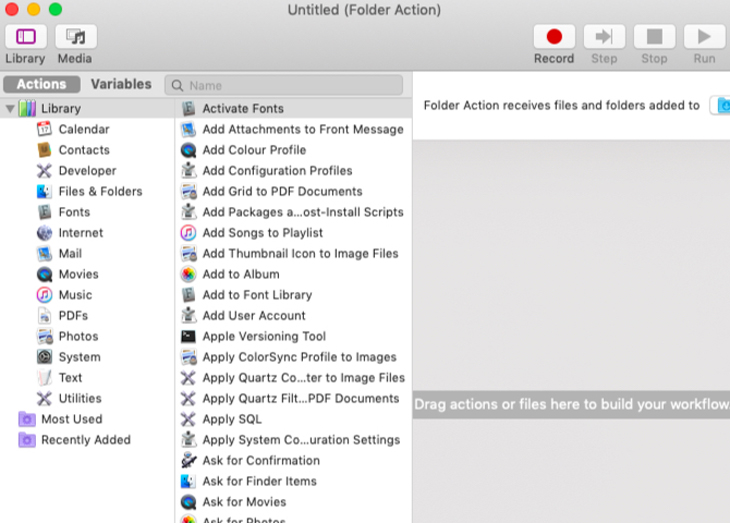730x523 pixels.
Task: Select the Utilities category icon
Action: pyautogui.click(x=44, y=398)
